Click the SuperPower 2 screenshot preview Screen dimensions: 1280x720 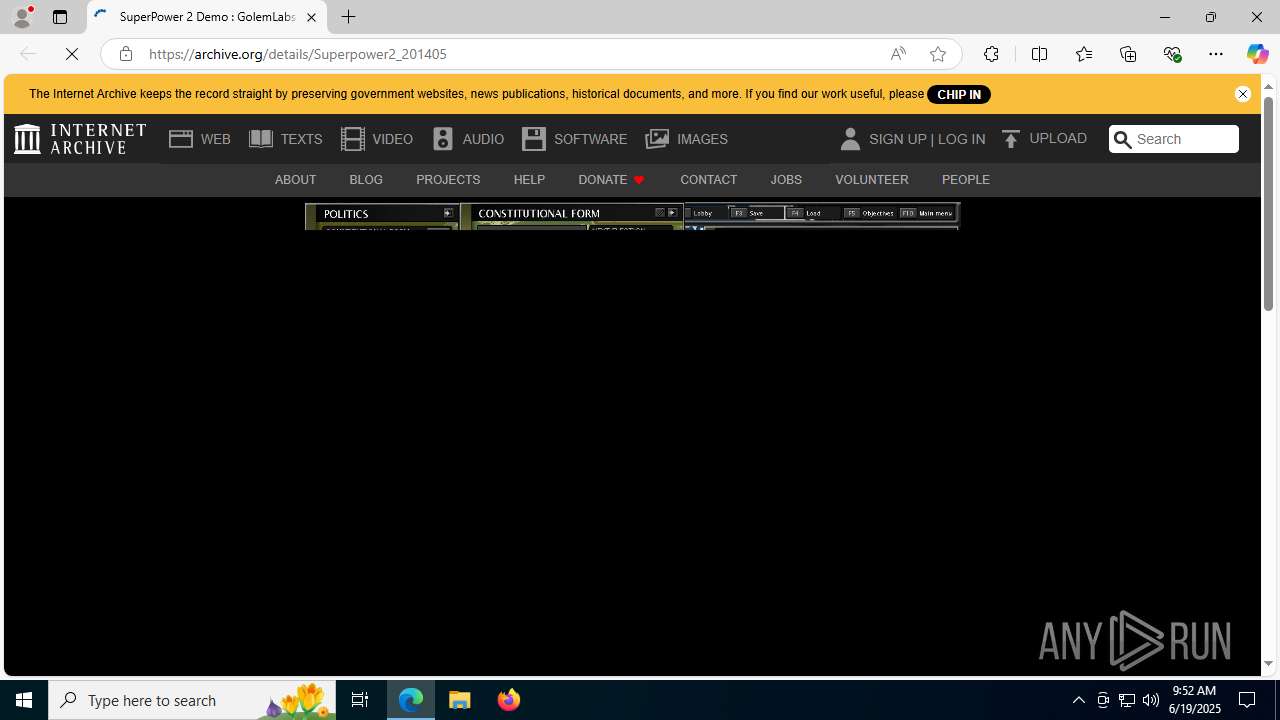point(632,216)
